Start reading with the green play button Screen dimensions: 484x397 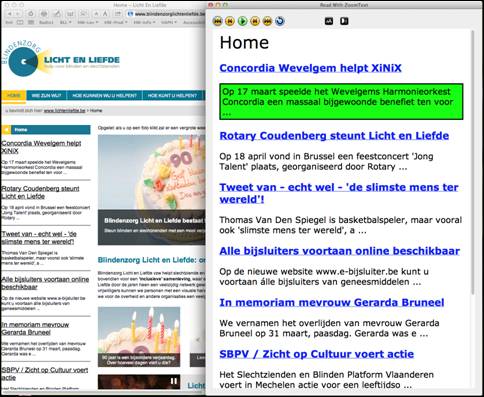click(x=243, y=21)
